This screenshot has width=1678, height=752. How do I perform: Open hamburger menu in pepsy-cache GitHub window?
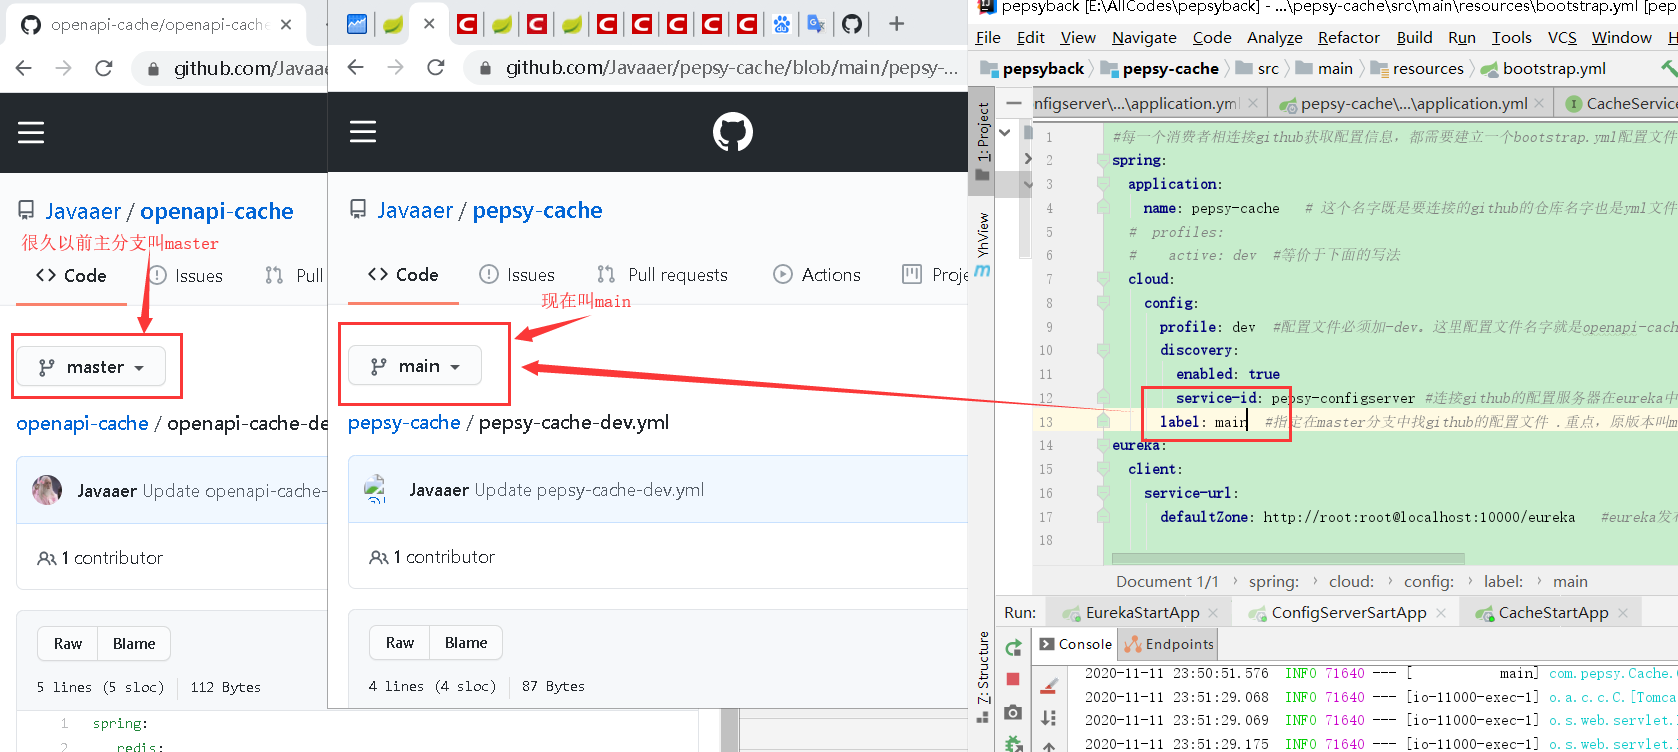(363, 132)
